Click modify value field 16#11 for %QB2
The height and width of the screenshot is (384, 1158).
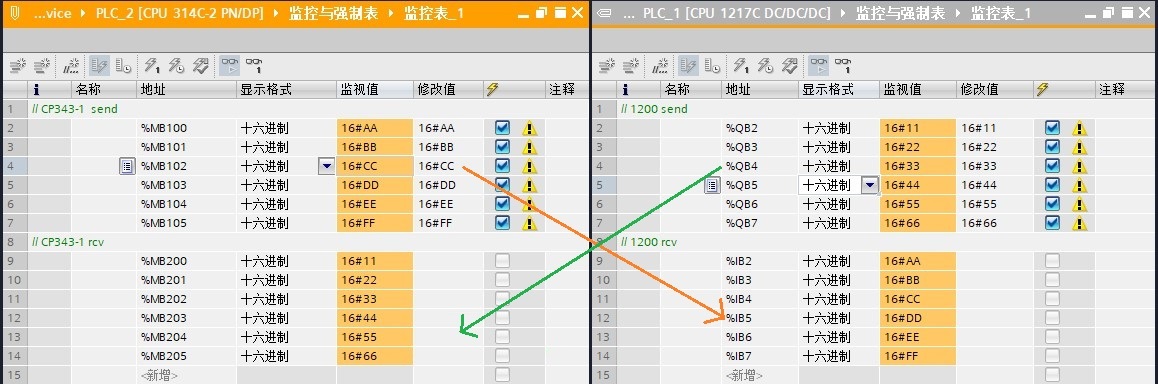coord(994,128)
